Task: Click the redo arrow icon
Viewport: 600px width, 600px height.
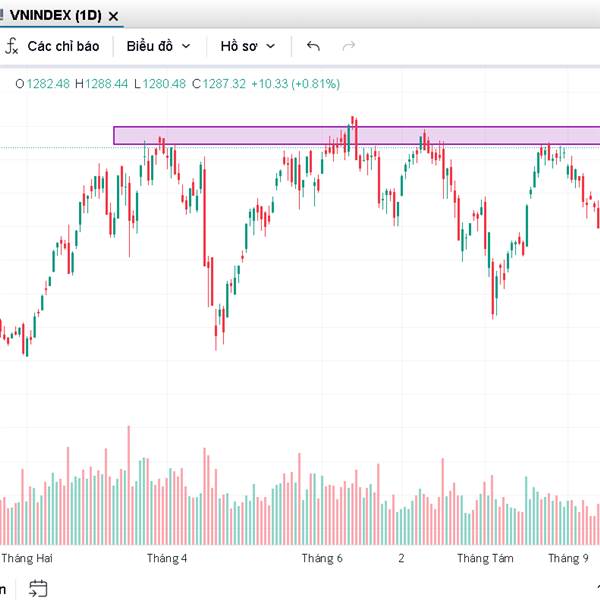Action: tap(349, 46)
